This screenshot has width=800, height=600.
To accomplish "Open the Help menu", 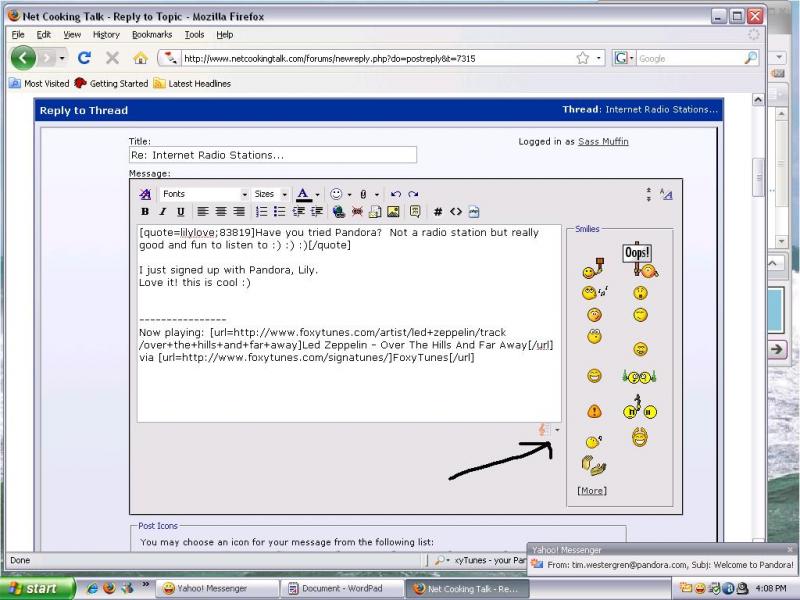I will (224, 35).
